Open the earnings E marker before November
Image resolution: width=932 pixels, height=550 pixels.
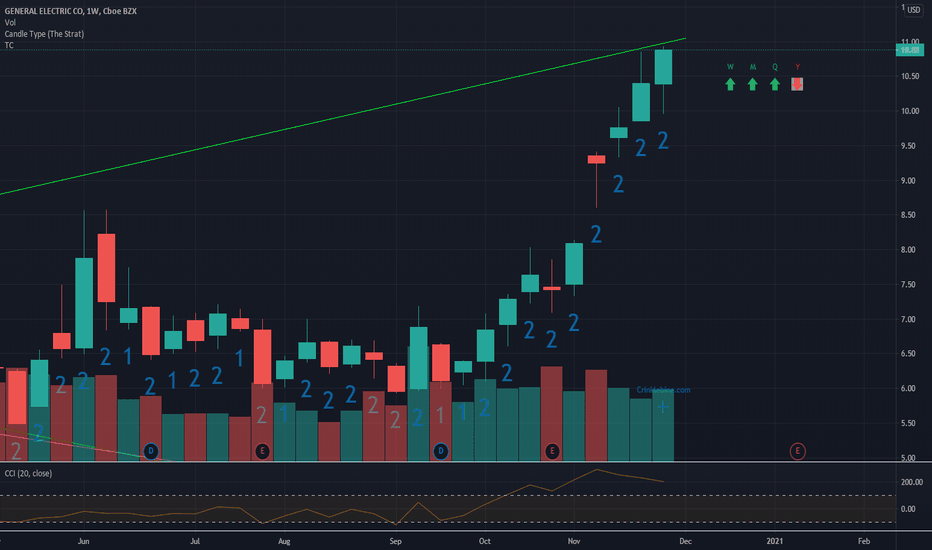552,451
